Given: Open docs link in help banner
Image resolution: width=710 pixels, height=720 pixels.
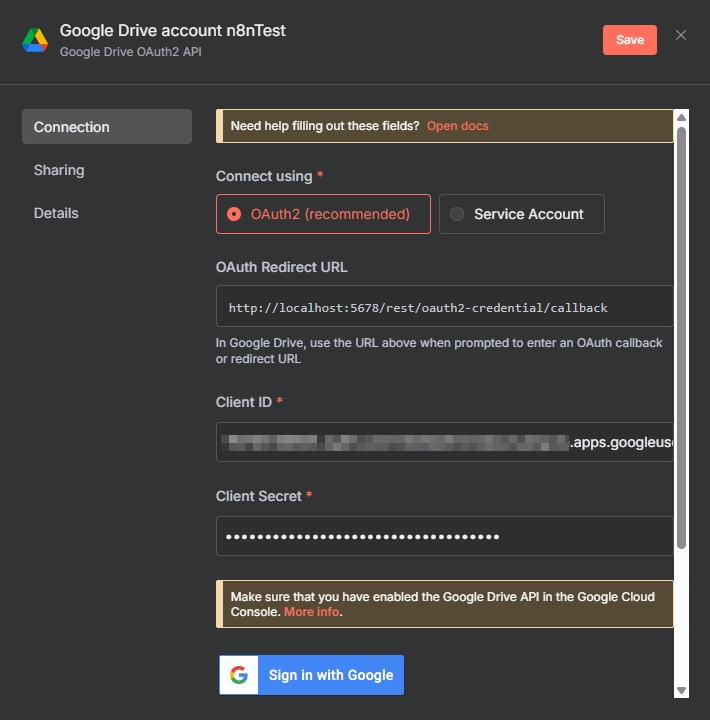Looking at the screenshot, I should 457,126.
